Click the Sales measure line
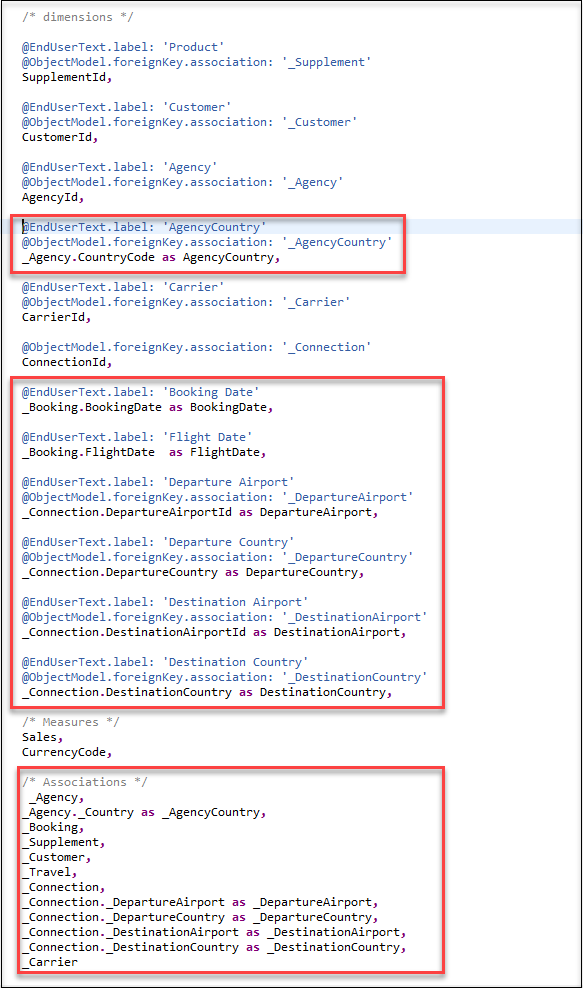 point(43,737)
